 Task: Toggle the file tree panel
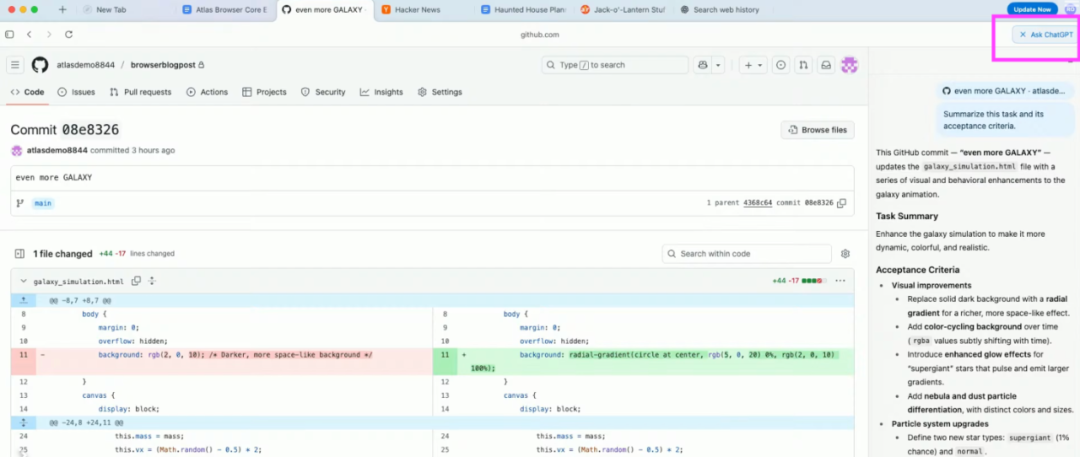[19, 254]
